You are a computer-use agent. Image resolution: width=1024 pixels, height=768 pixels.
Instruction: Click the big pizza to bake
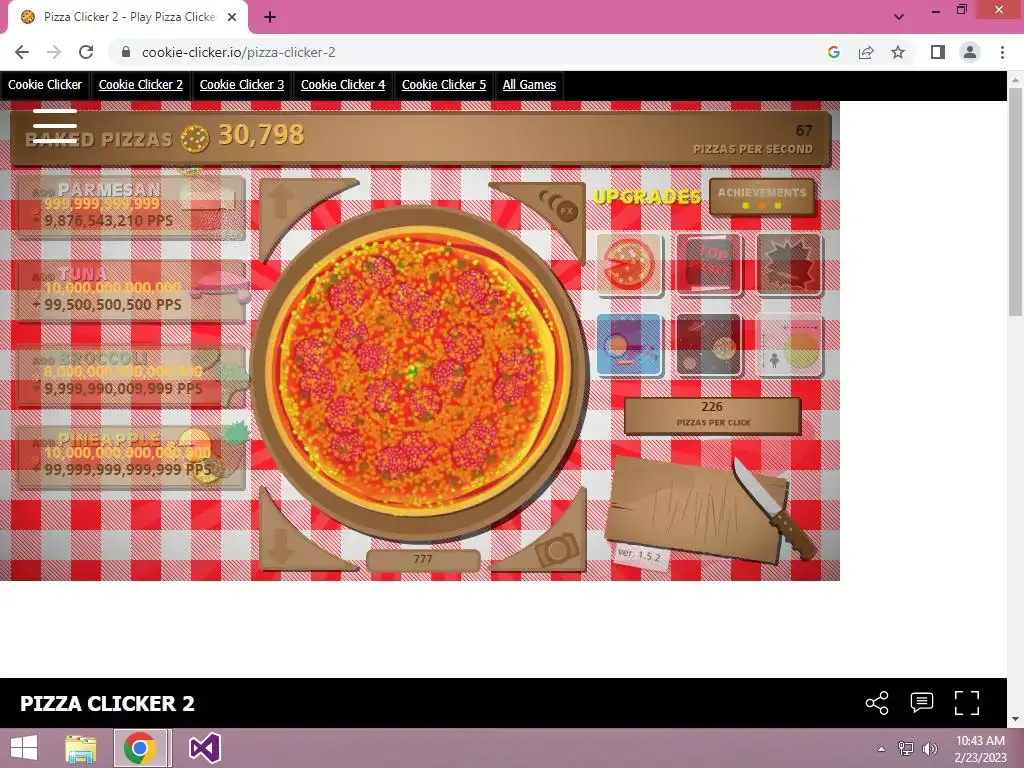pyautogui.click(x=419, y=372)
